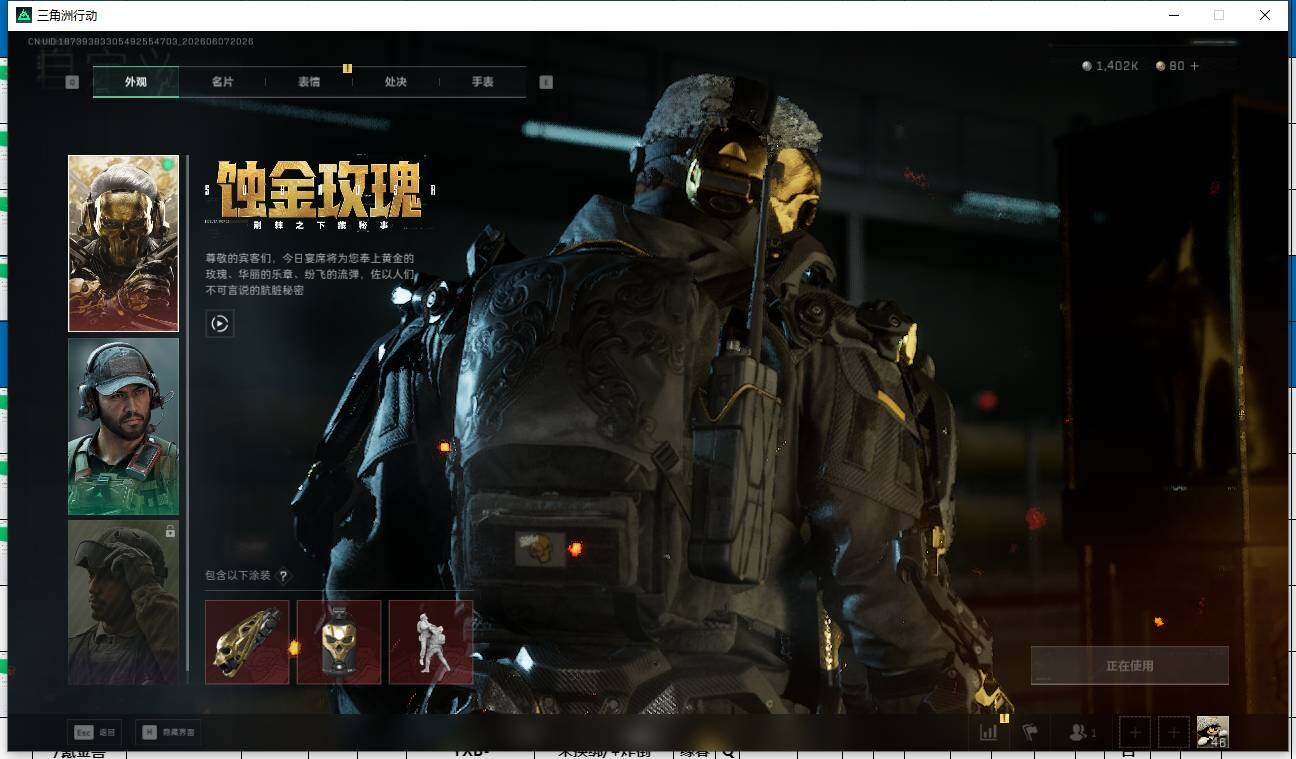The image size is (1296, 759).
Task: Open the 名片 tab
Action: [222, 82]
